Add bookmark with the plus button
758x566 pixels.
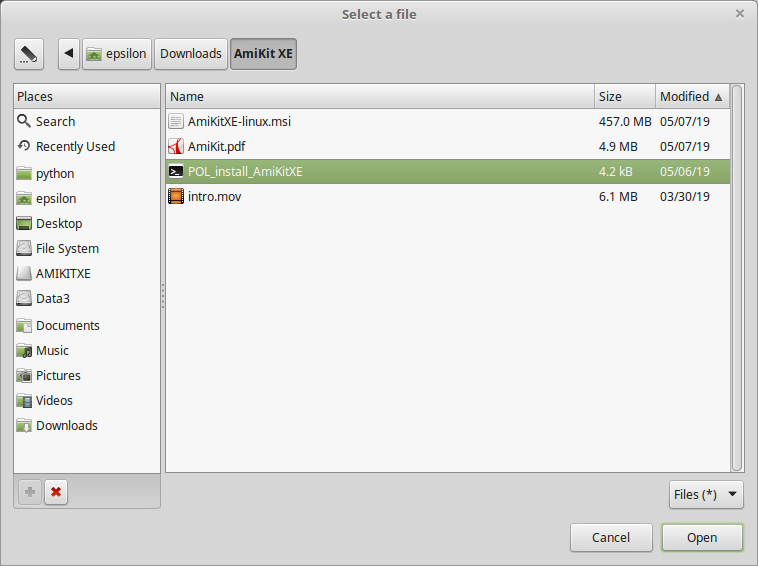pyautogui.click(x=30, y=492)
